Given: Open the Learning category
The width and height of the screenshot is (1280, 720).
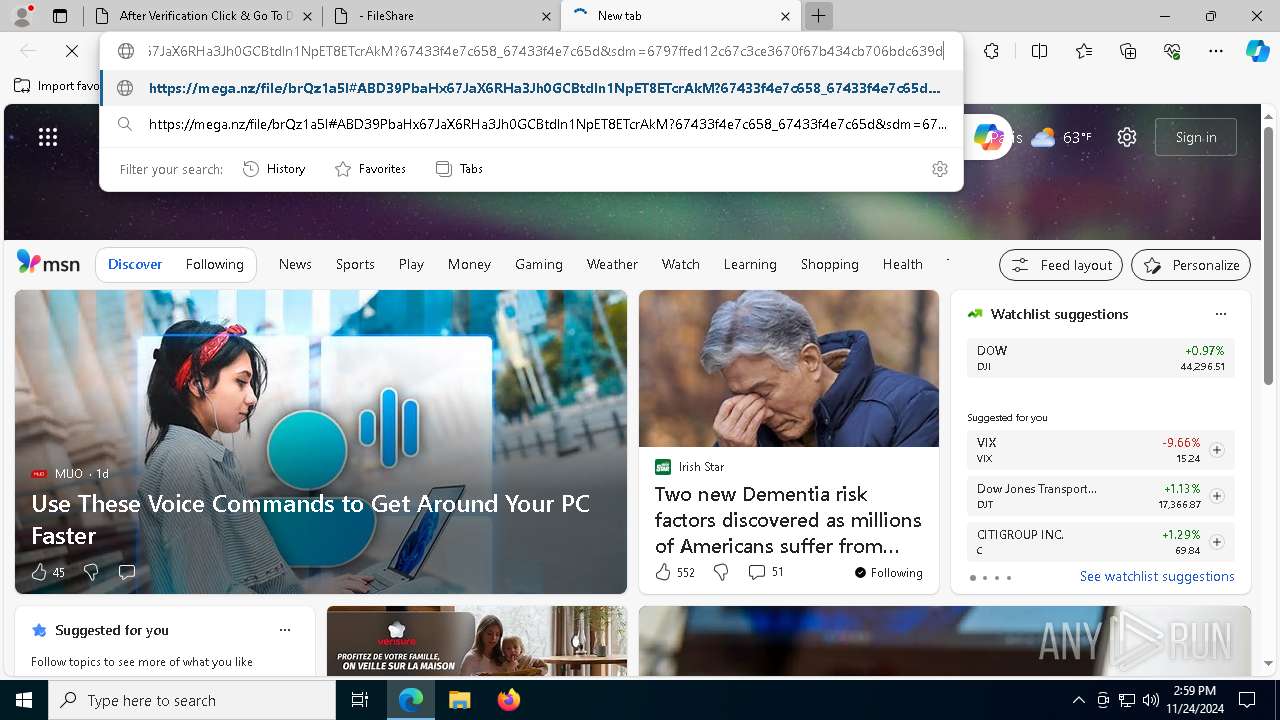Looking at the screenshot, I should click(750, 264).
